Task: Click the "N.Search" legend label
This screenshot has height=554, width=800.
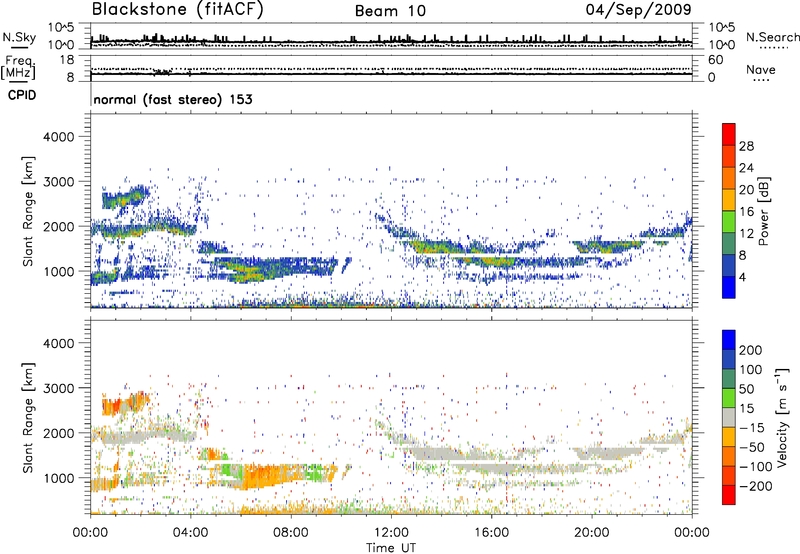Action: click(x=772, y=37)
